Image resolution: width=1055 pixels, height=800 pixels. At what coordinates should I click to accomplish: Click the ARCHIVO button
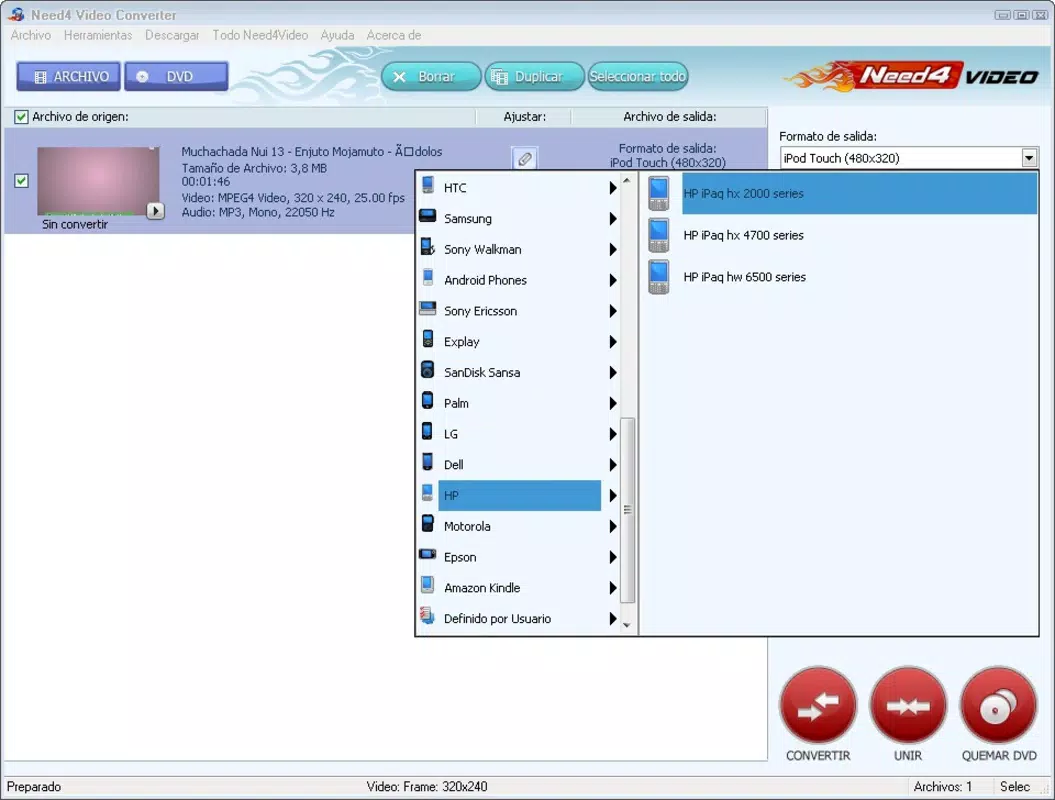point(69,76)
